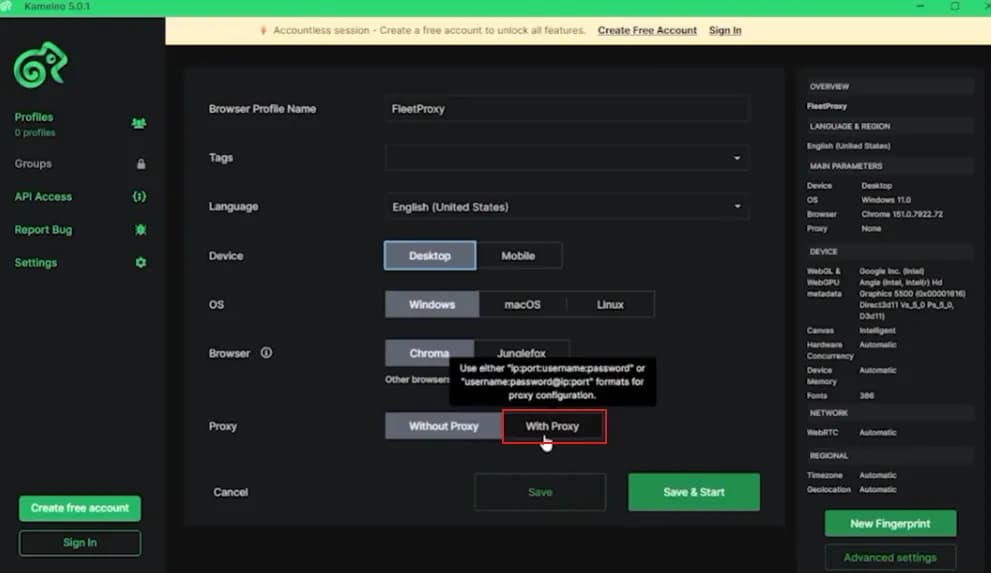Click the API Access braces icon
Viewport: 991px width, 573px height.
(139, 196)
